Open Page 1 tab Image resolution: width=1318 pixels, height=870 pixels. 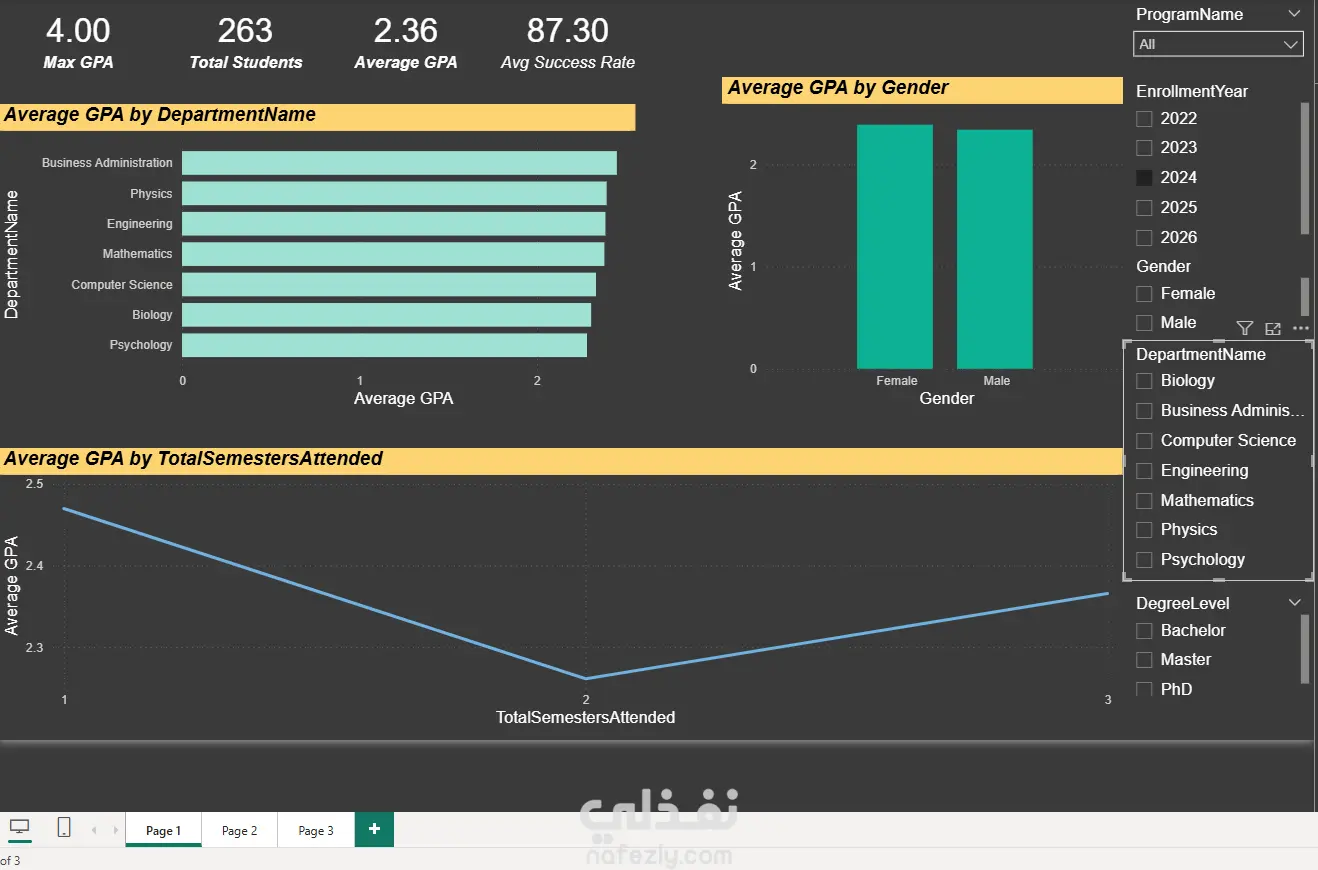164,830
